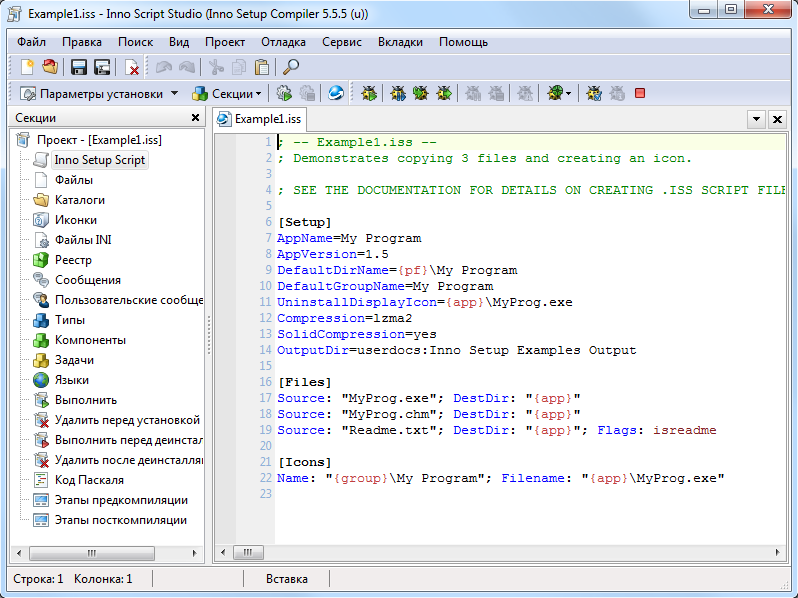
Task: Open the tab list dropdown arrow
Action: pos(757,119)
